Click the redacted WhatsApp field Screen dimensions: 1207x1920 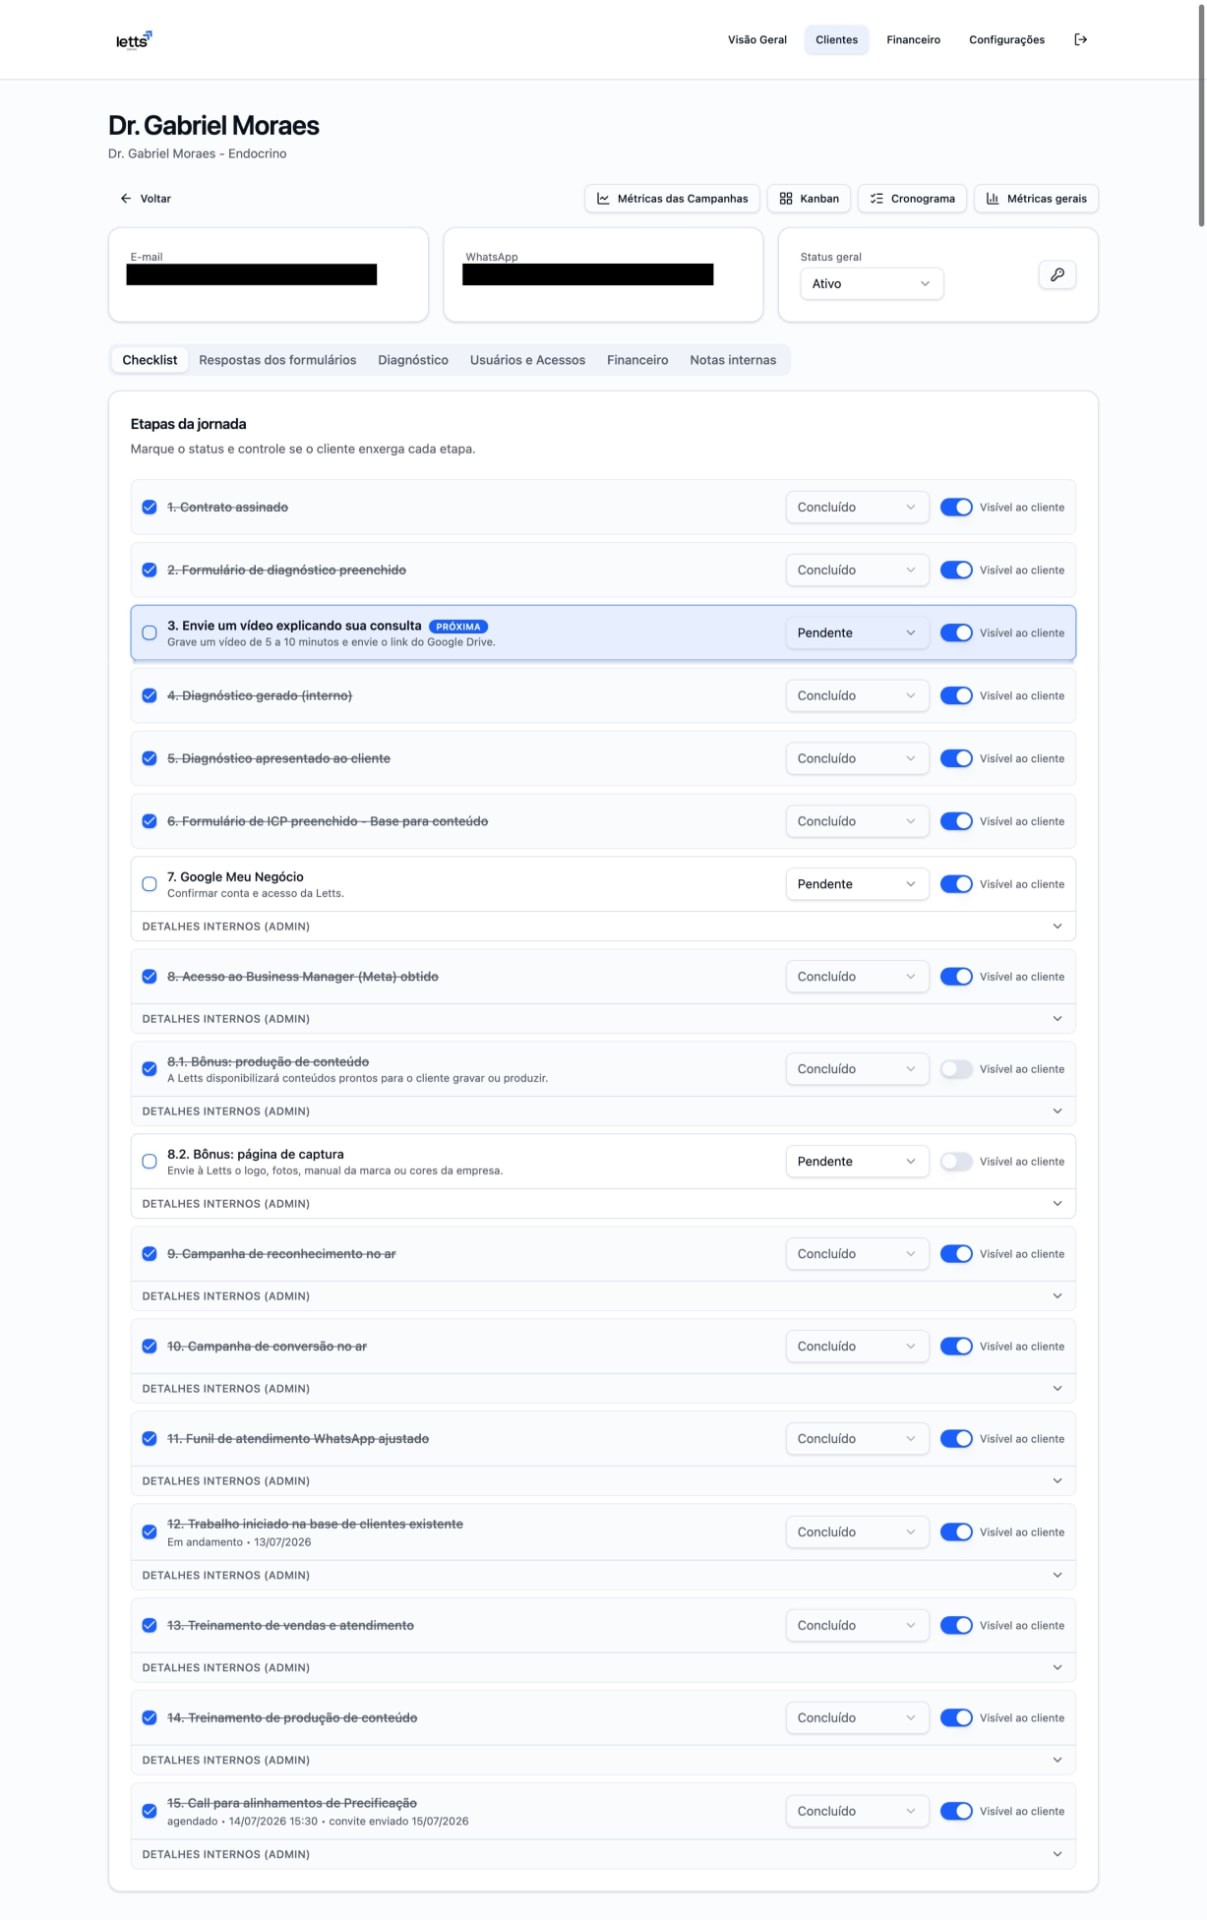coord(587,274)
